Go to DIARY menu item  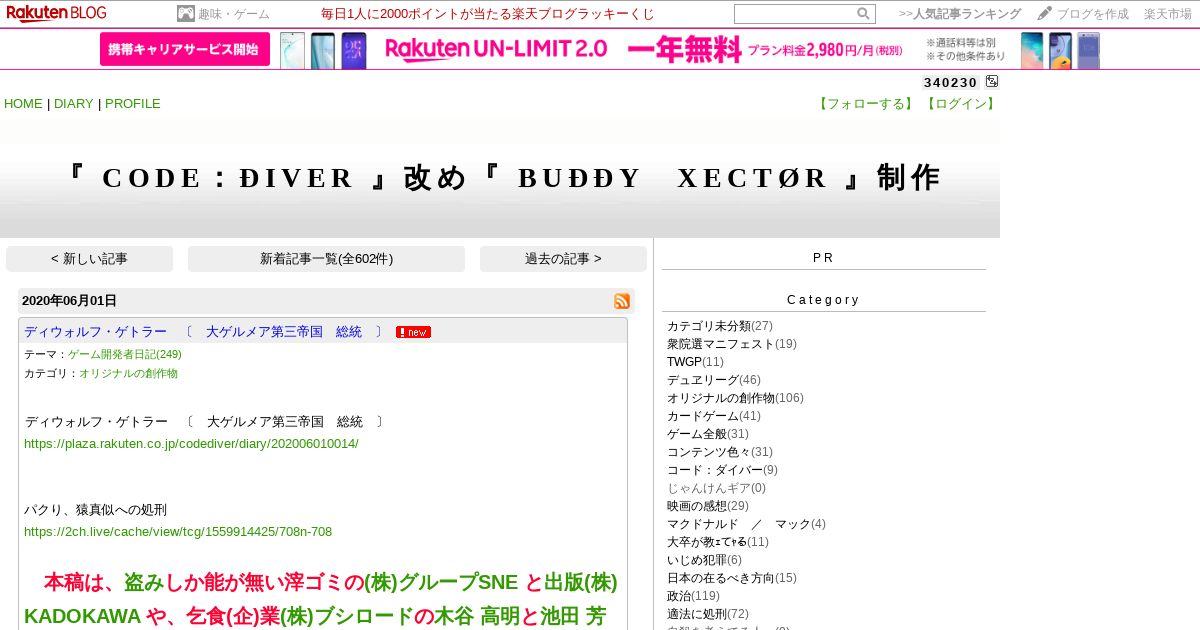coord(74,104)
